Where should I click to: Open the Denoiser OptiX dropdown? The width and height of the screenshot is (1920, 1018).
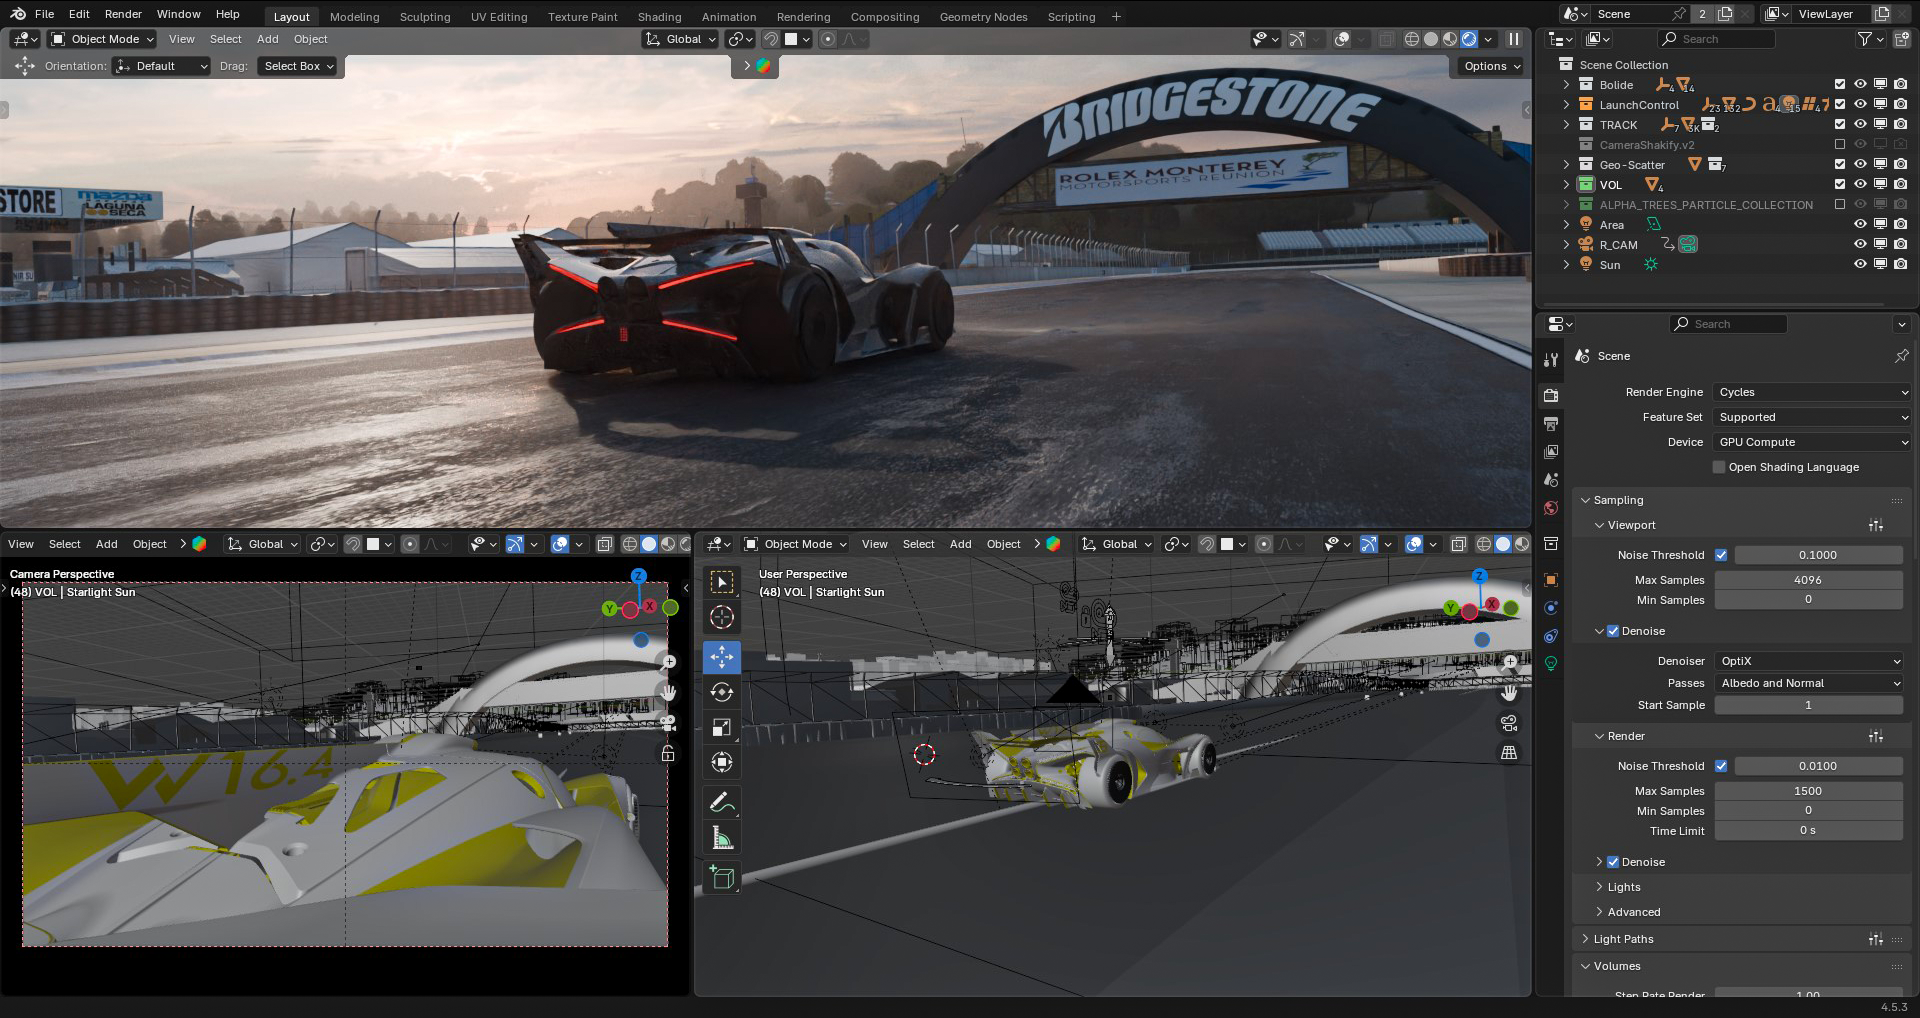click(1809, 661)
